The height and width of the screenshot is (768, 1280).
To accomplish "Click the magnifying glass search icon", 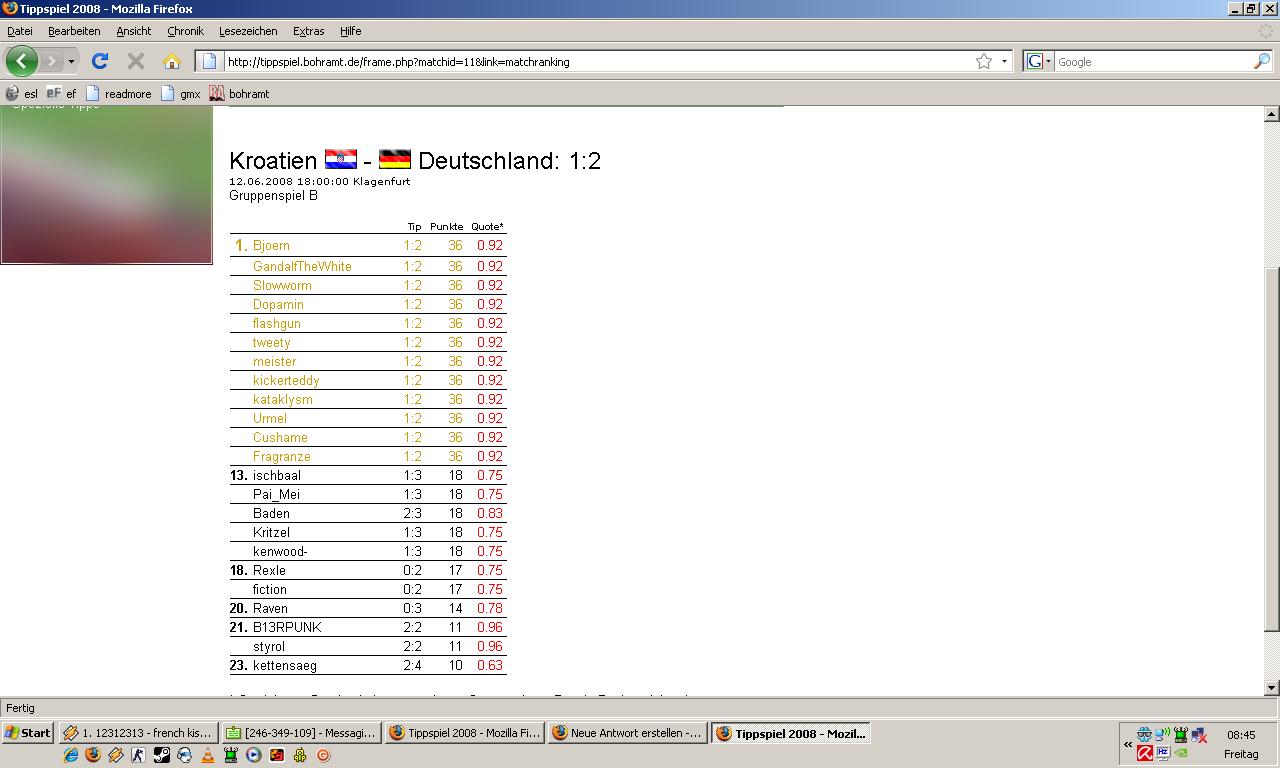I will [1261, 61].
